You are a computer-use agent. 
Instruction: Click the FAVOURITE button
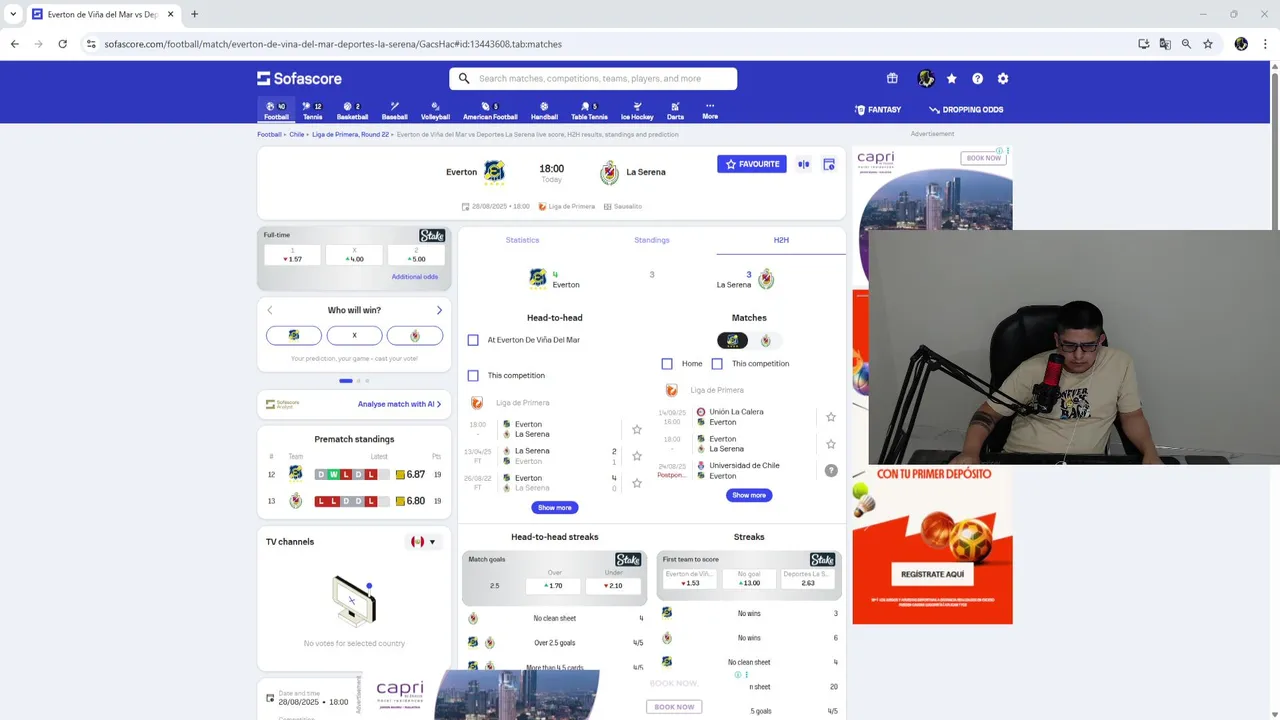click(752, 164)
